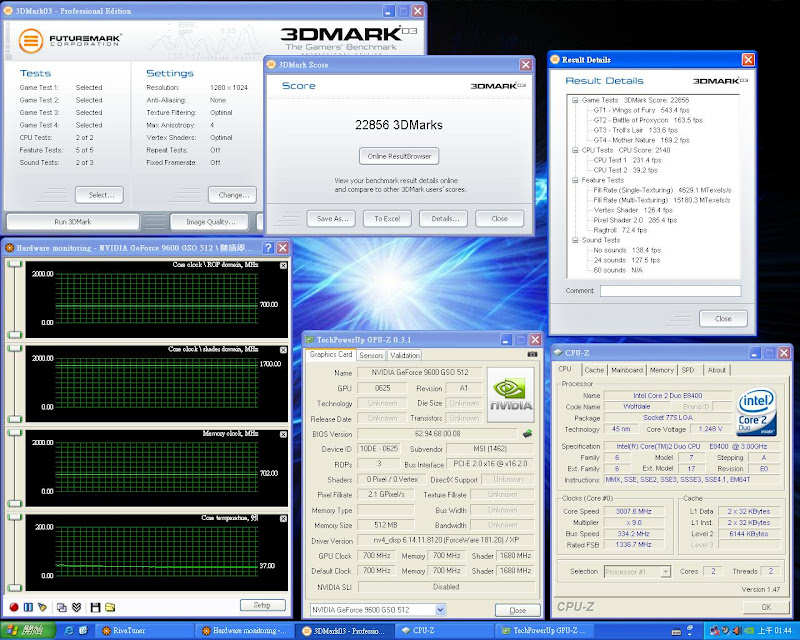The height and width of the screenshot is (640, 800).
Task: Switch to RivaTuner on the taskbar
Action: [145, 631]
